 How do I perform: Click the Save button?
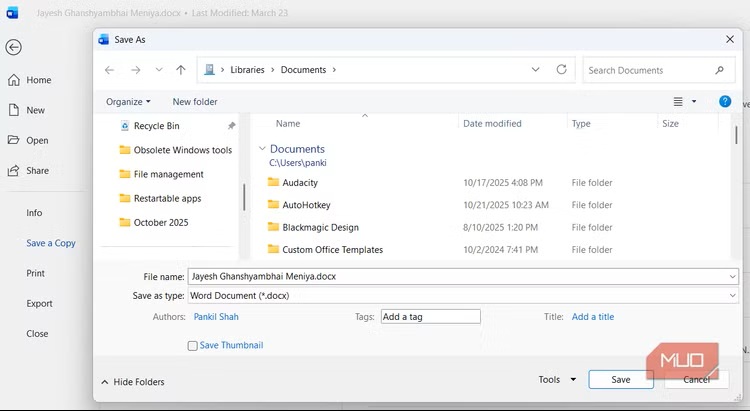click(x=620, y=380)
